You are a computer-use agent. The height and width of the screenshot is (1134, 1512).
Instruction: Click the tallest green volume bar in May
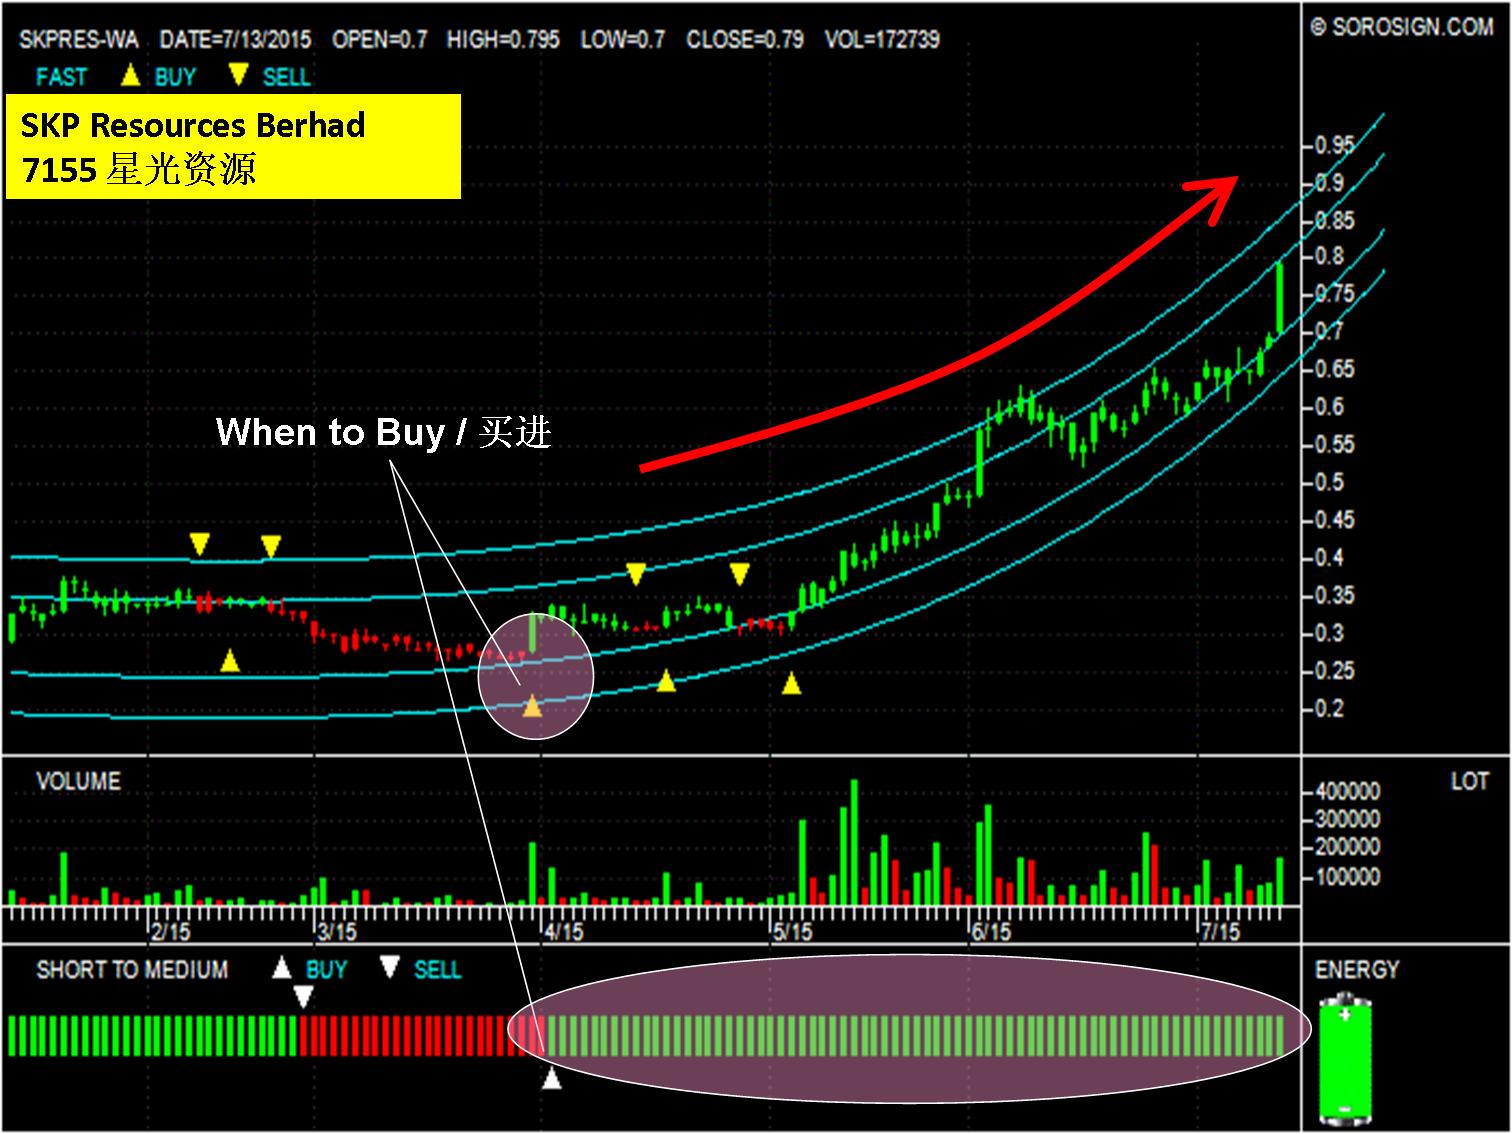(853, 842)
